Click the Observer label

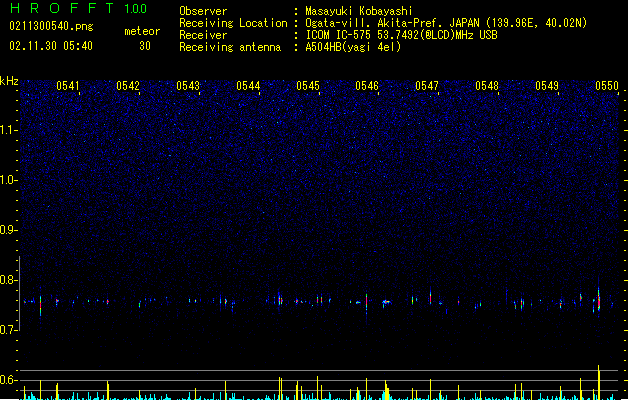203,11
